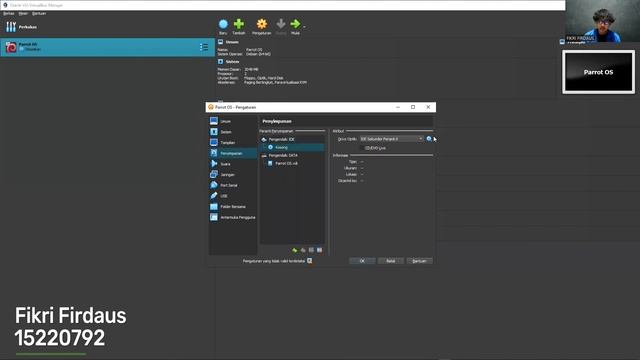Open the Suara settings category
The width and height of the screenshot is (640, 360).
pyautogui.click(x=233, y=164)
